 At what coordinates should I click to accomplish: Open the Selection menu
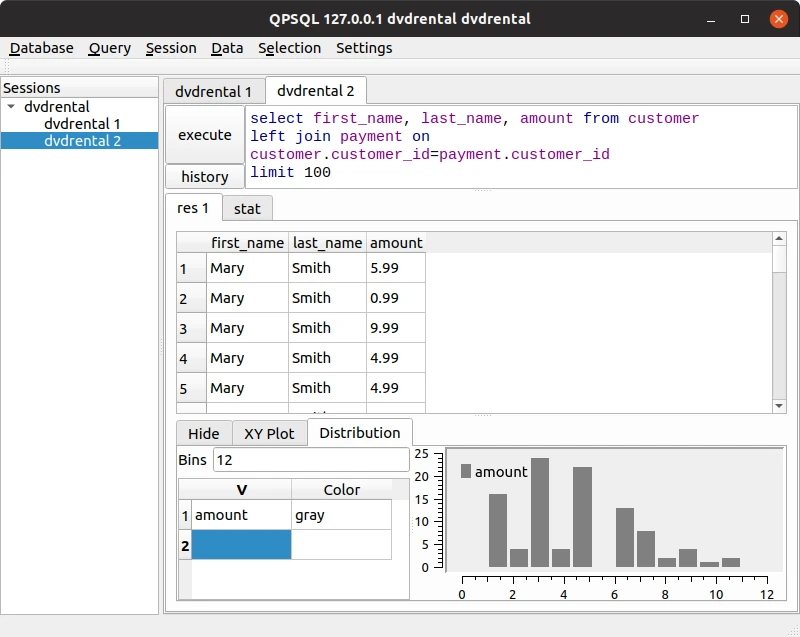289,48
